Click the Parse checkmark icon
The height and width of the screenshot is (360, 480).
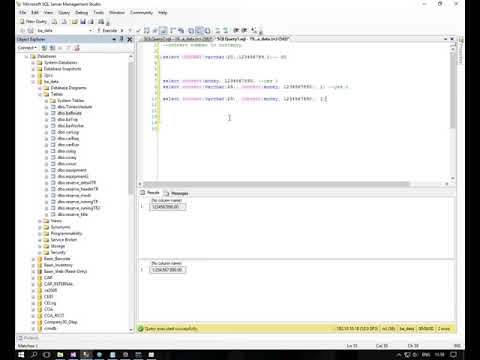pyautogui.click(x=138, y=30)
